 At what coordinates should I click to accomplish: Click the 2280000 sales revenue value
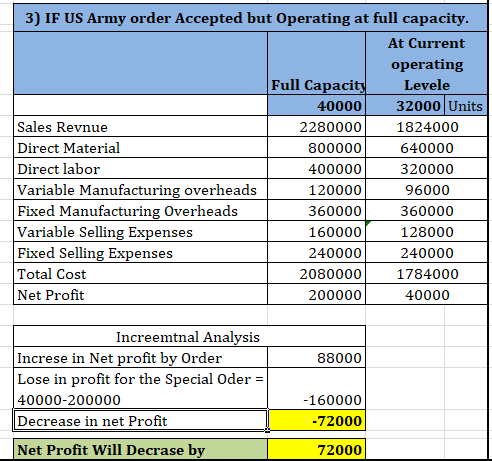pyautogui.click(x=316, y=127)
